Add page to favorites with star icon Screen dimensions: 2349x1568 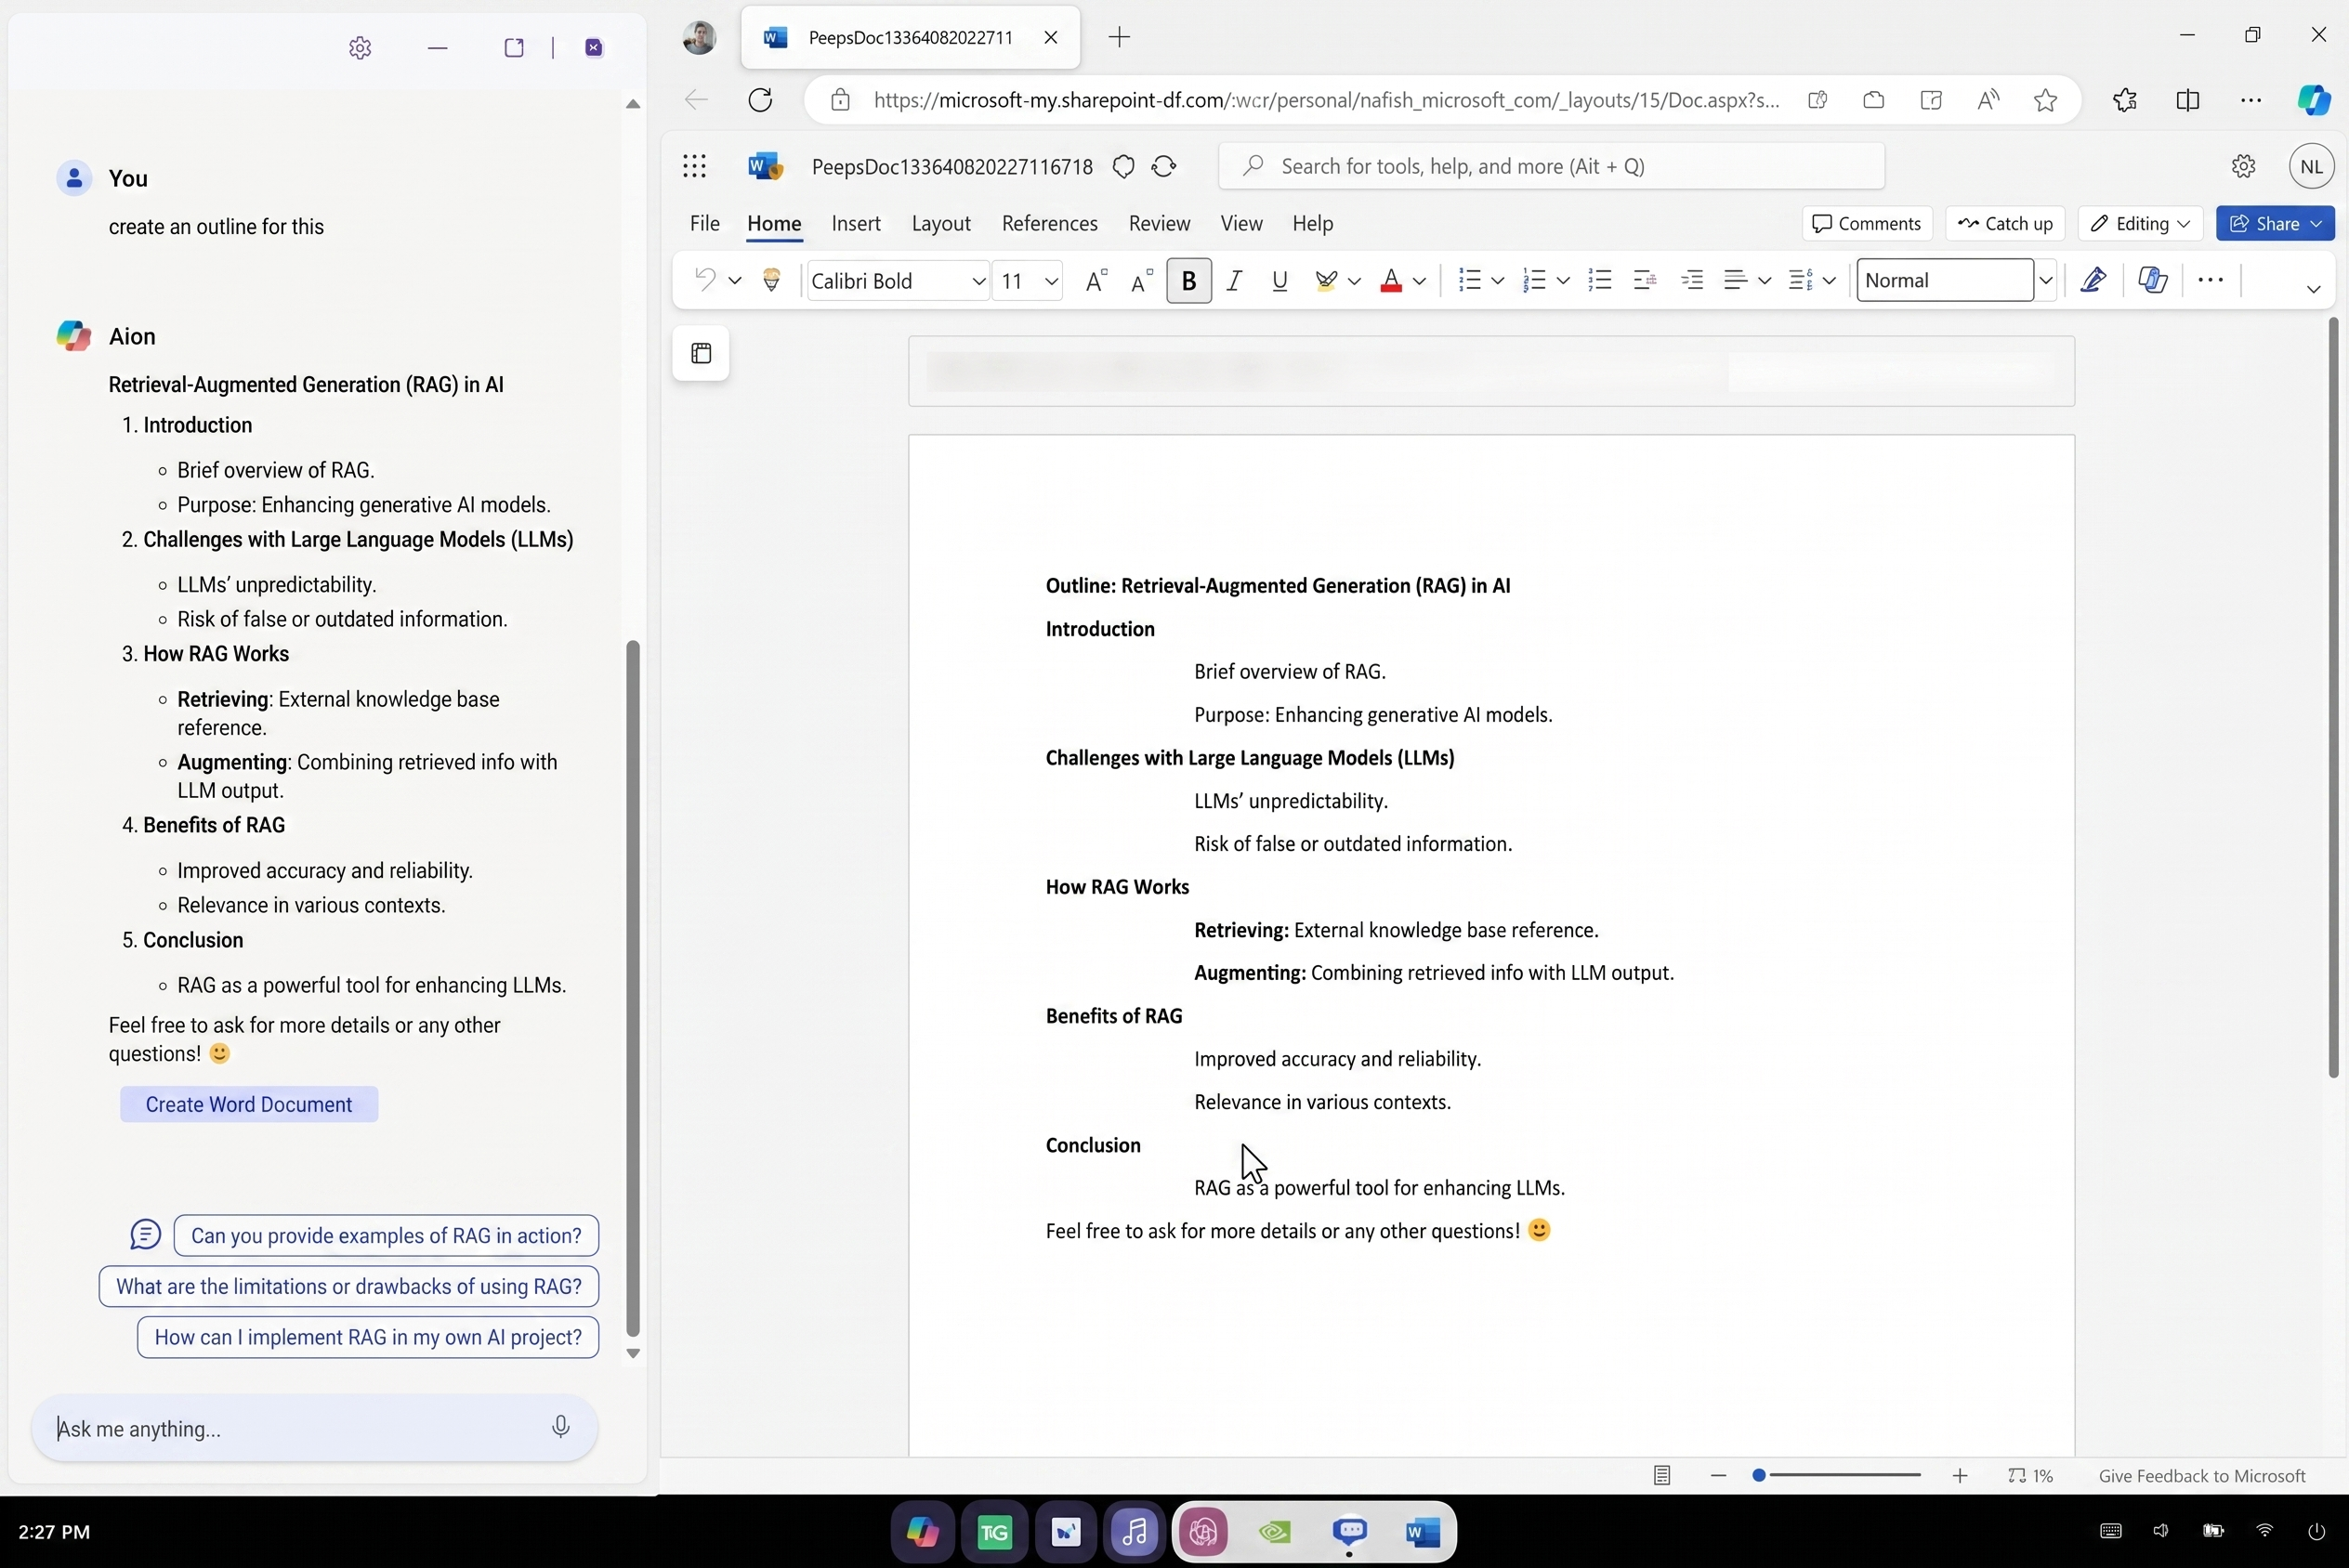(2045, 100)
